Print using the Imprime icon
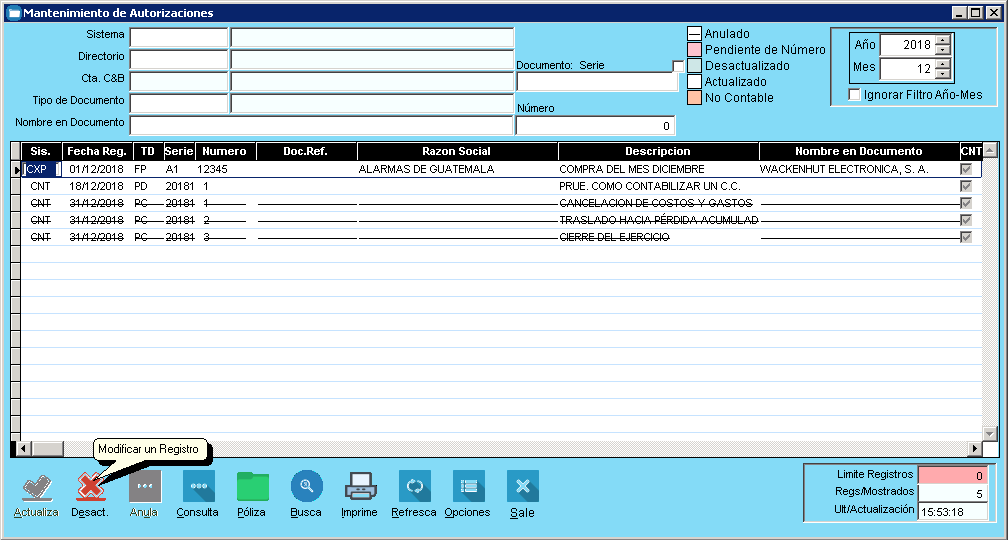1008x540 pixels. 360,487
